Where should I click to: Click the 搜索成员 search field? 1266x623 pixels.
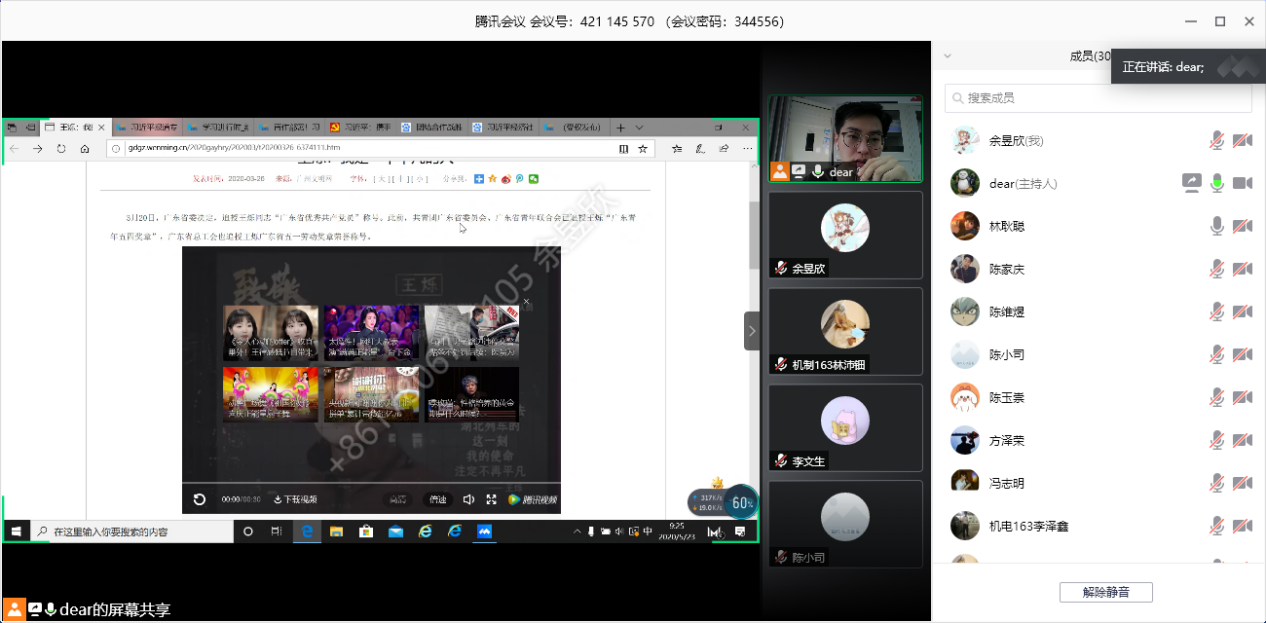tap(1098, 98)
